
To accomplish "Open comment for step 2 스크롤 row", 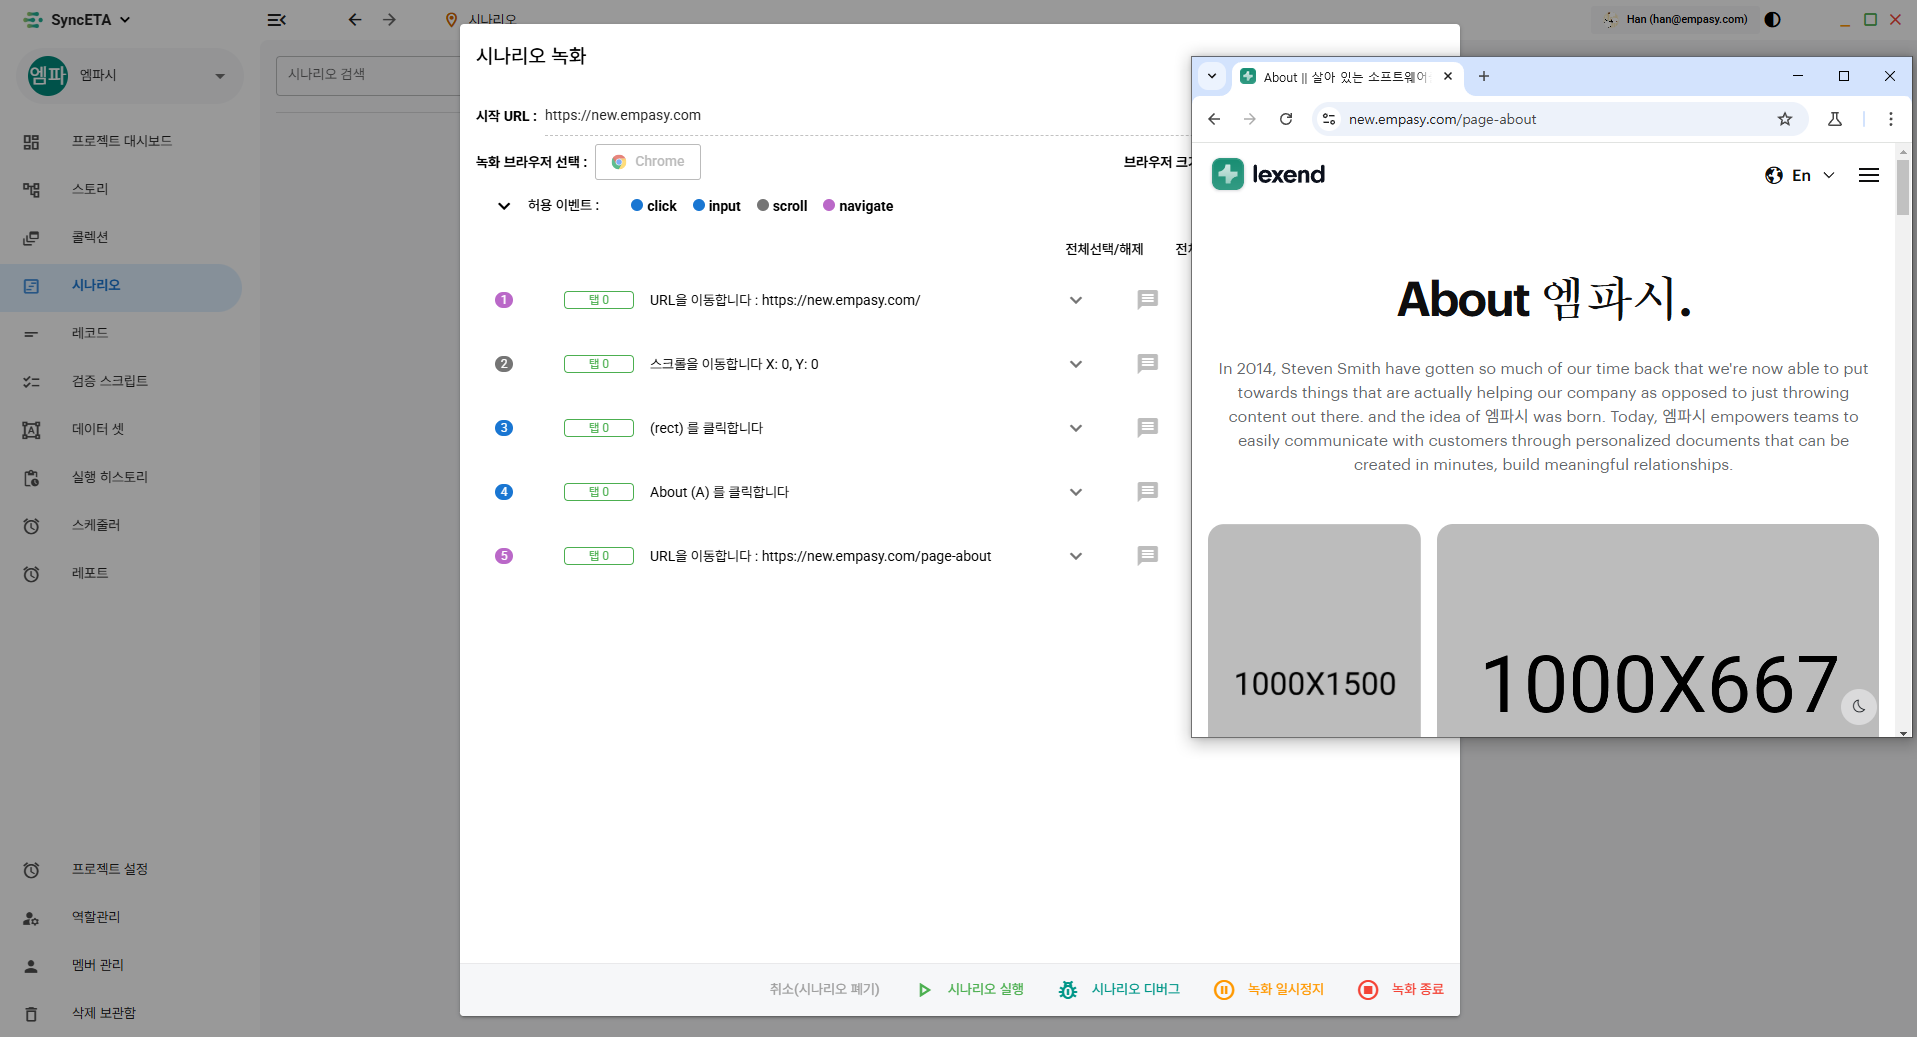I will [x=1148, y=364].
